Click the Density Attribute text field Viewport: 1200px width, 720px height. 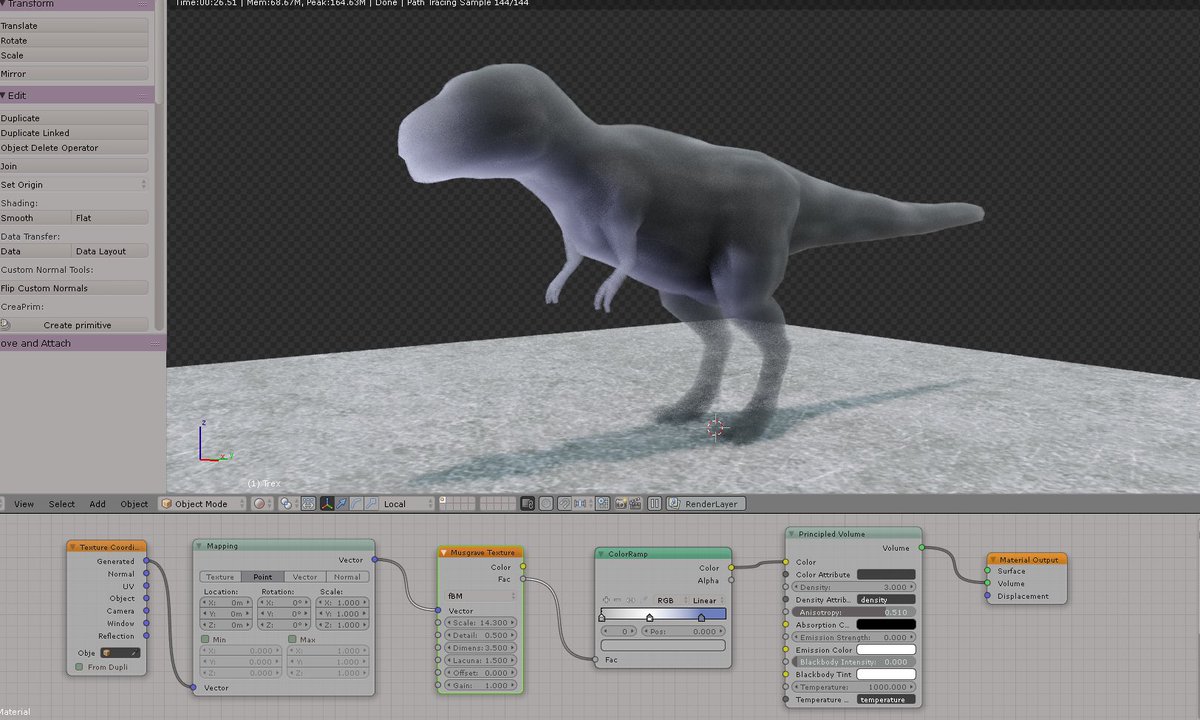(x=886, y=600)
